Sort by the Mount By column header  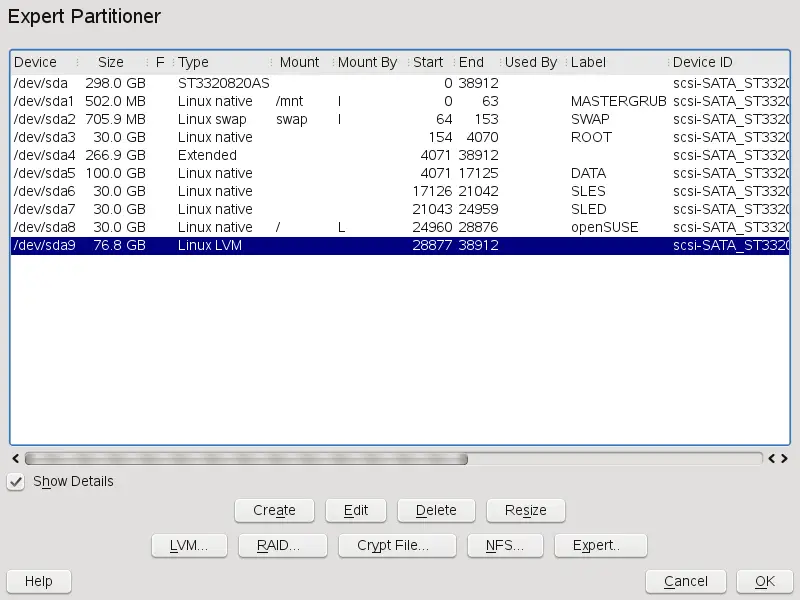pyautogui.click(x=367, y=62)
